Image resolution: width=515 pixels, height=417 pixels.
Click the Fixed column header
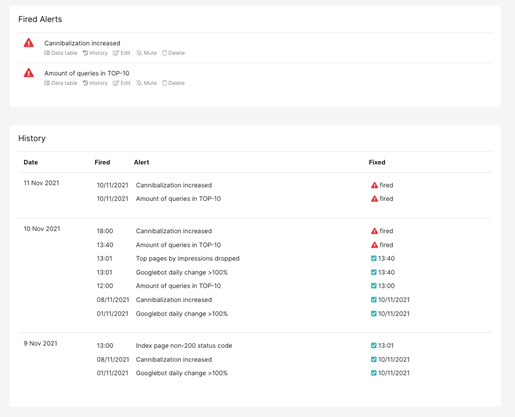(377, 162)
